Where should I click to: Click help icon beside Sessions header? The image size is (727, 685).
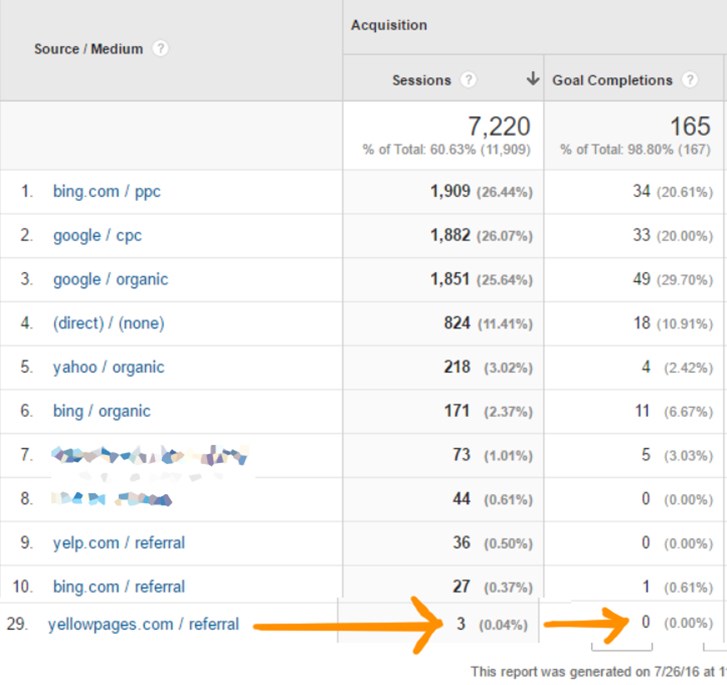pos(468,80)
